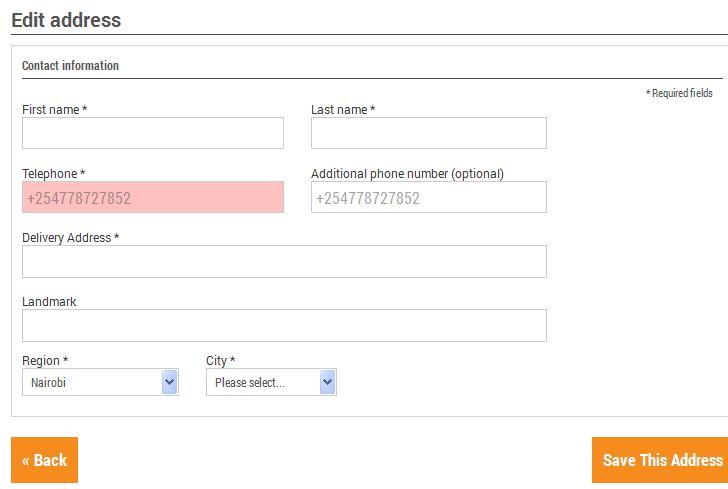Click the Additional phone number field
This screenshot has width=728, height=489.
[x=428, y=197]
